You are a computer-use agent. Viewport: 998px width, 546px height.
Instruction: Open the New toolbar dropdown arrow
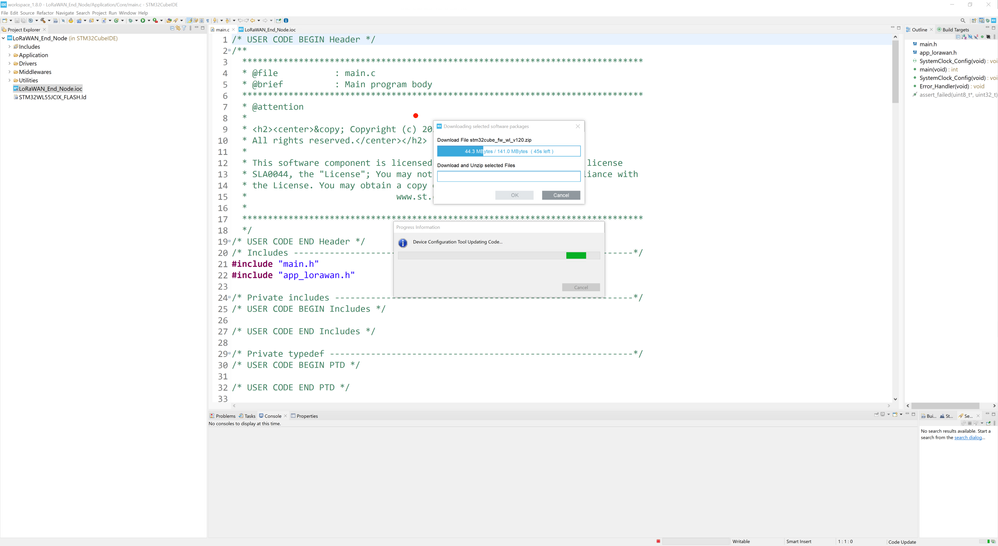point(11,20)
